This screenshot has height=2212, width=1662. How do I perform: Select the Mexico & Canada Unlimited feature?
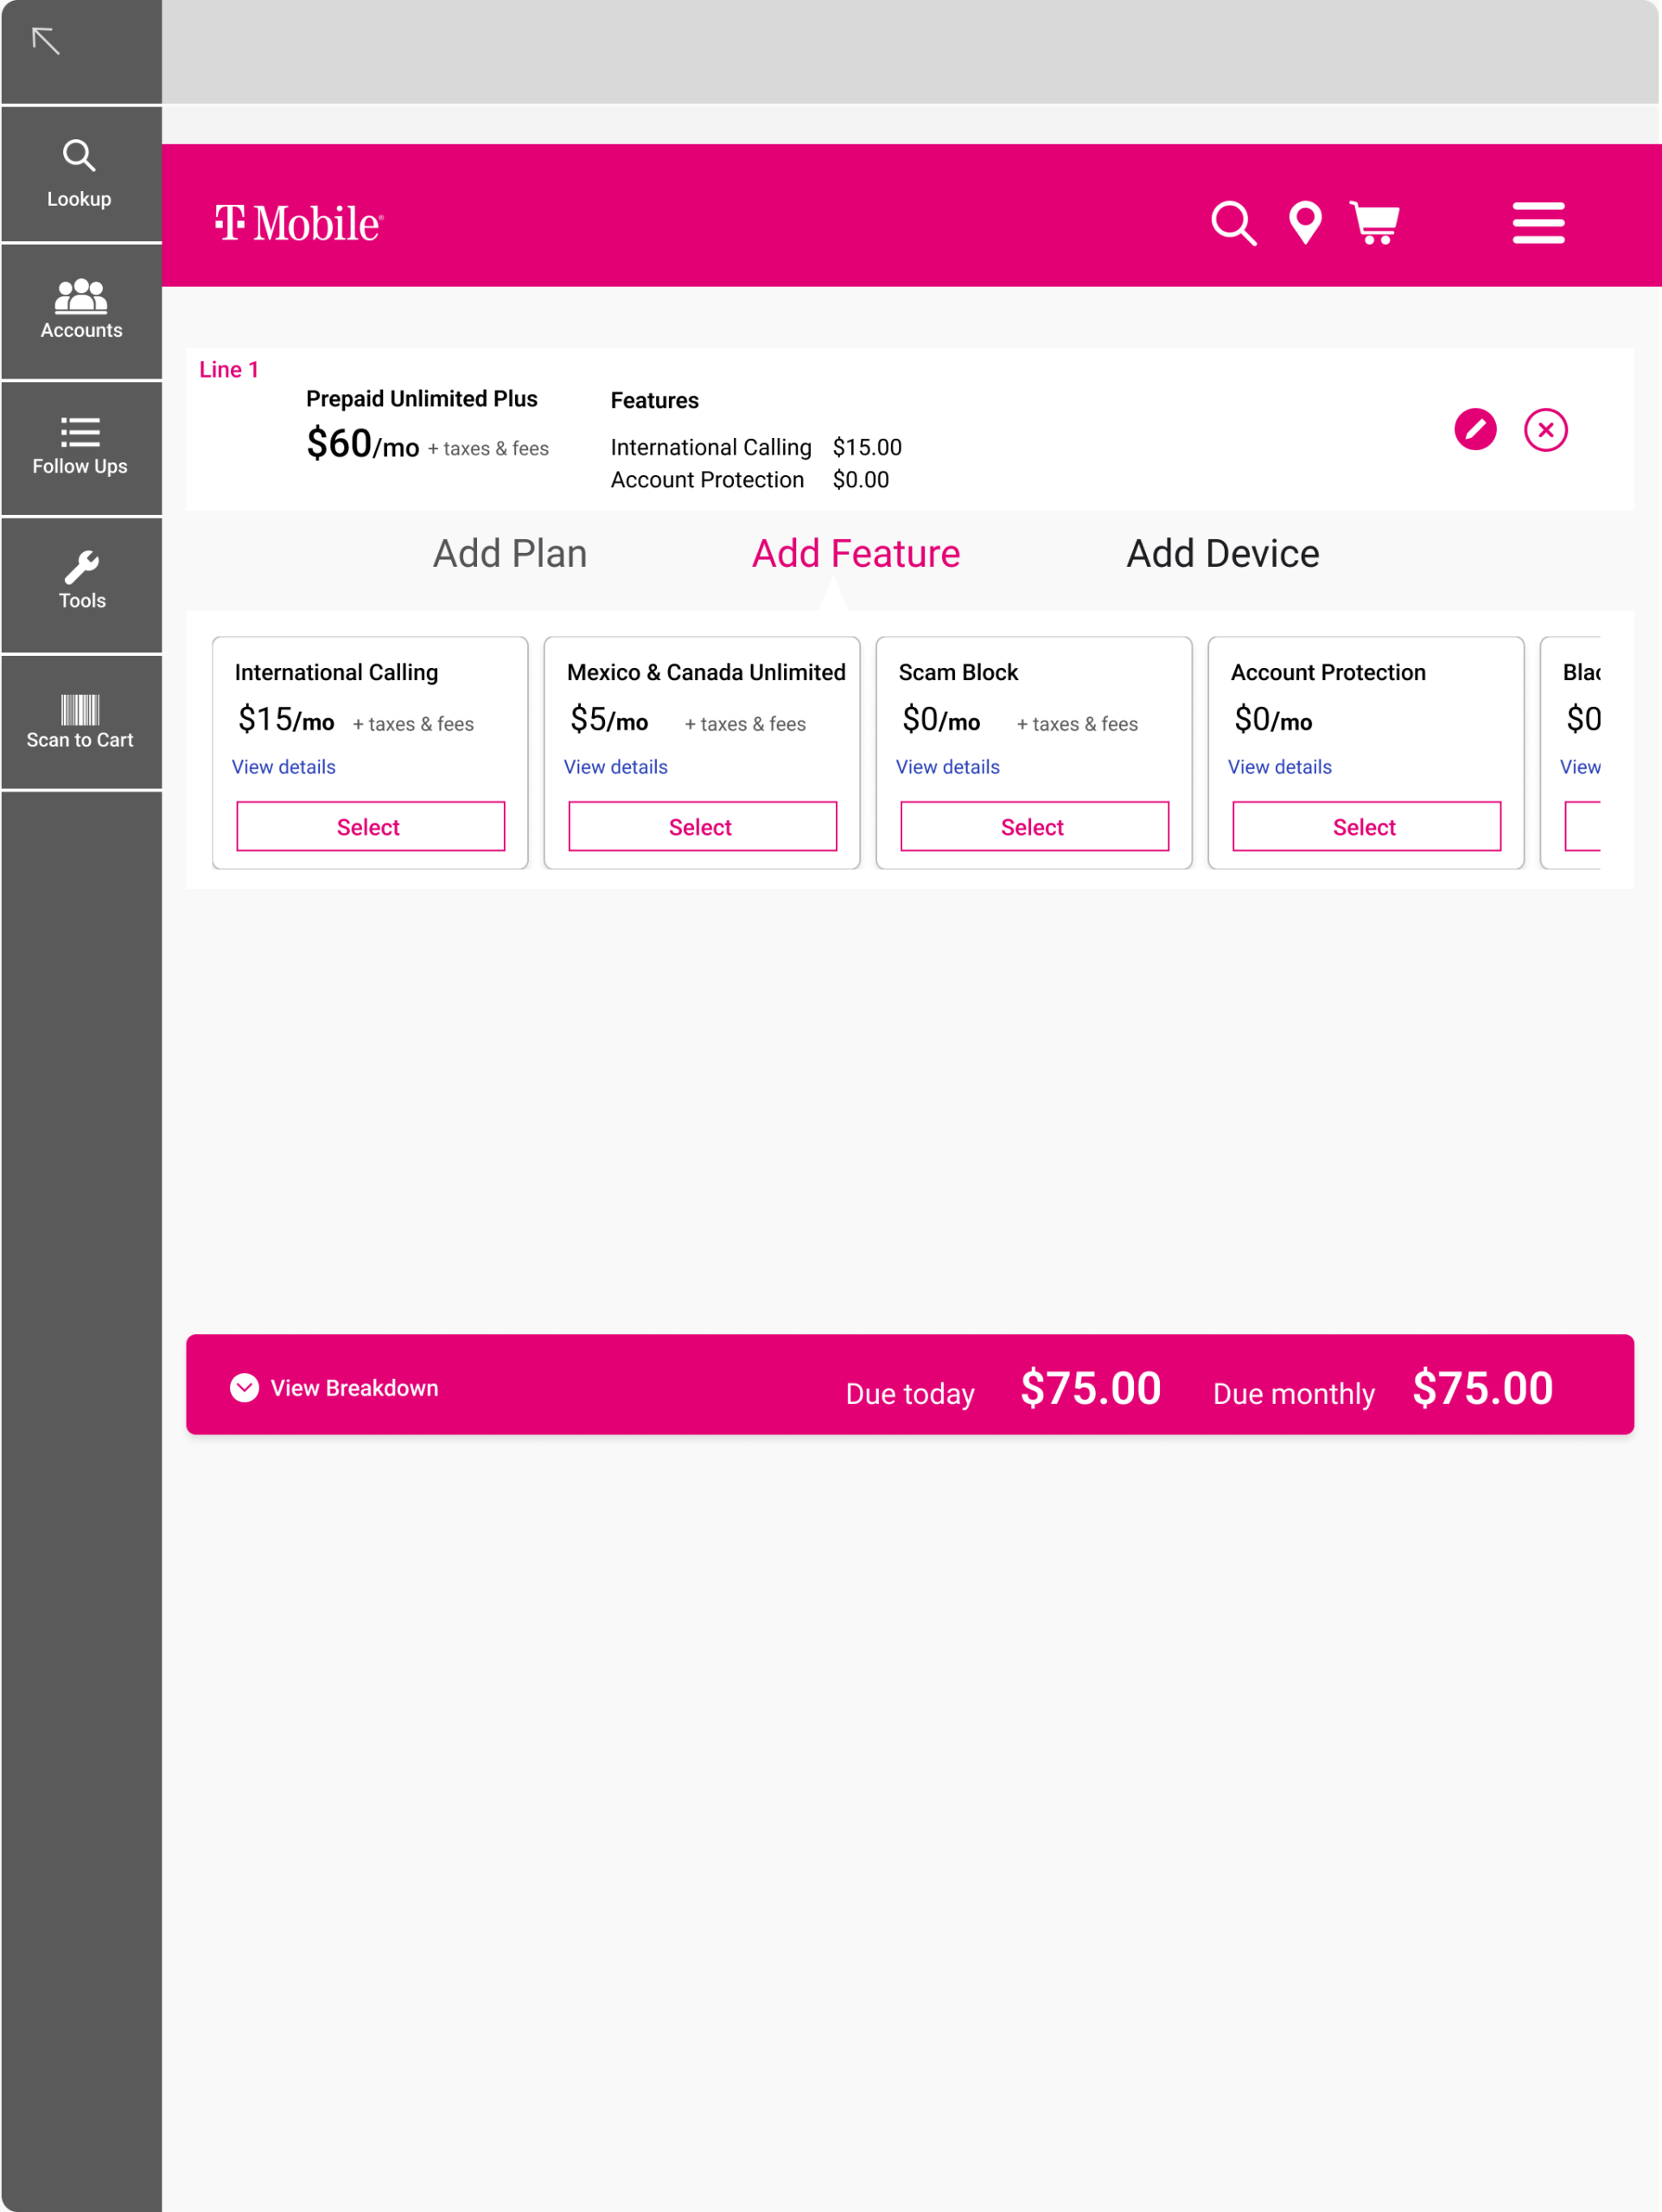pyautogui.click(x=702, y=826)
